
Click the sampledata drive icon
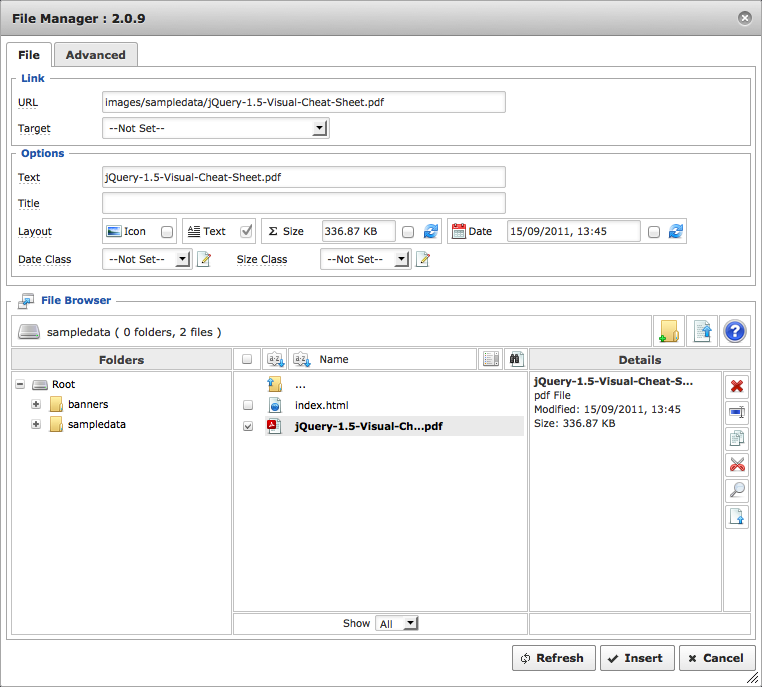click(x=29, y=332)
